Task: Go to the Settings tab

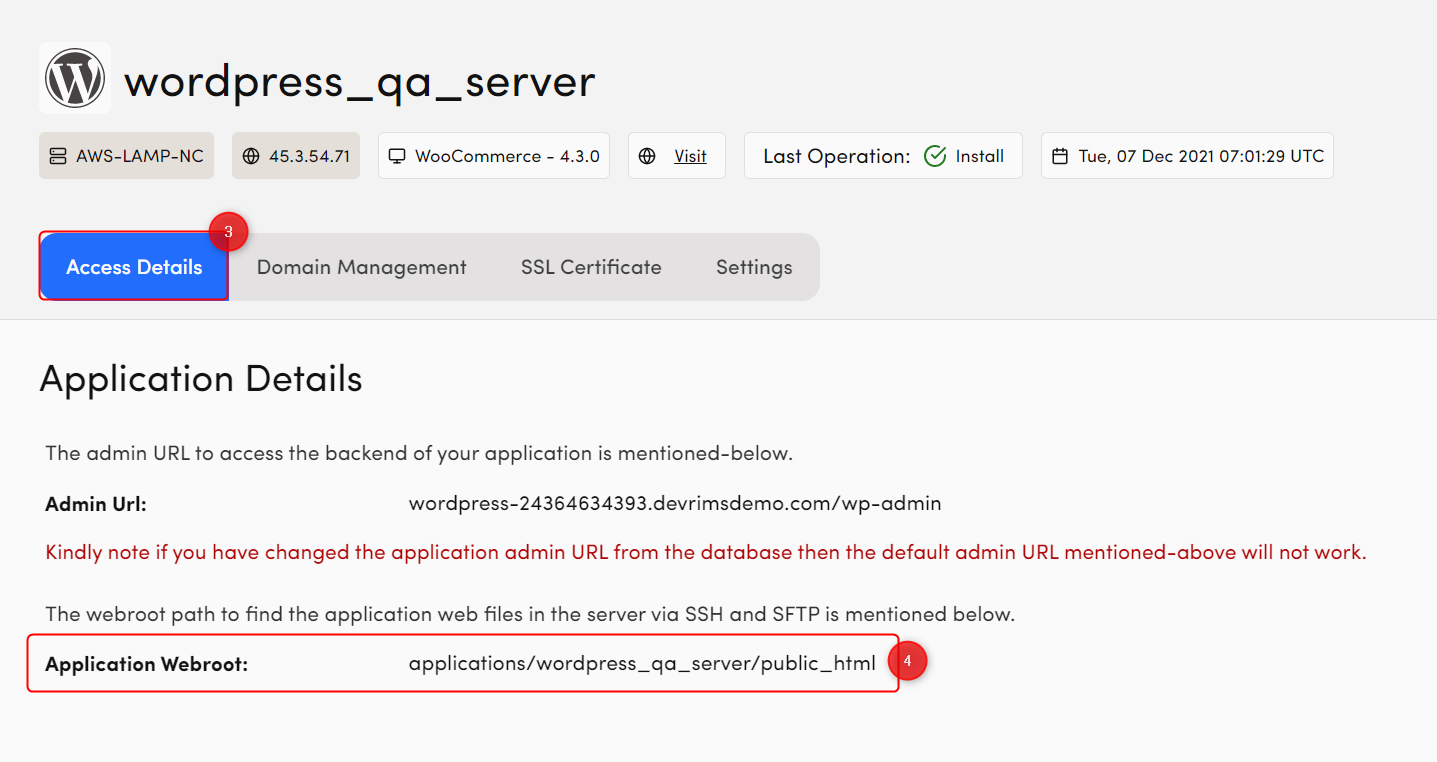Action: 754,267
